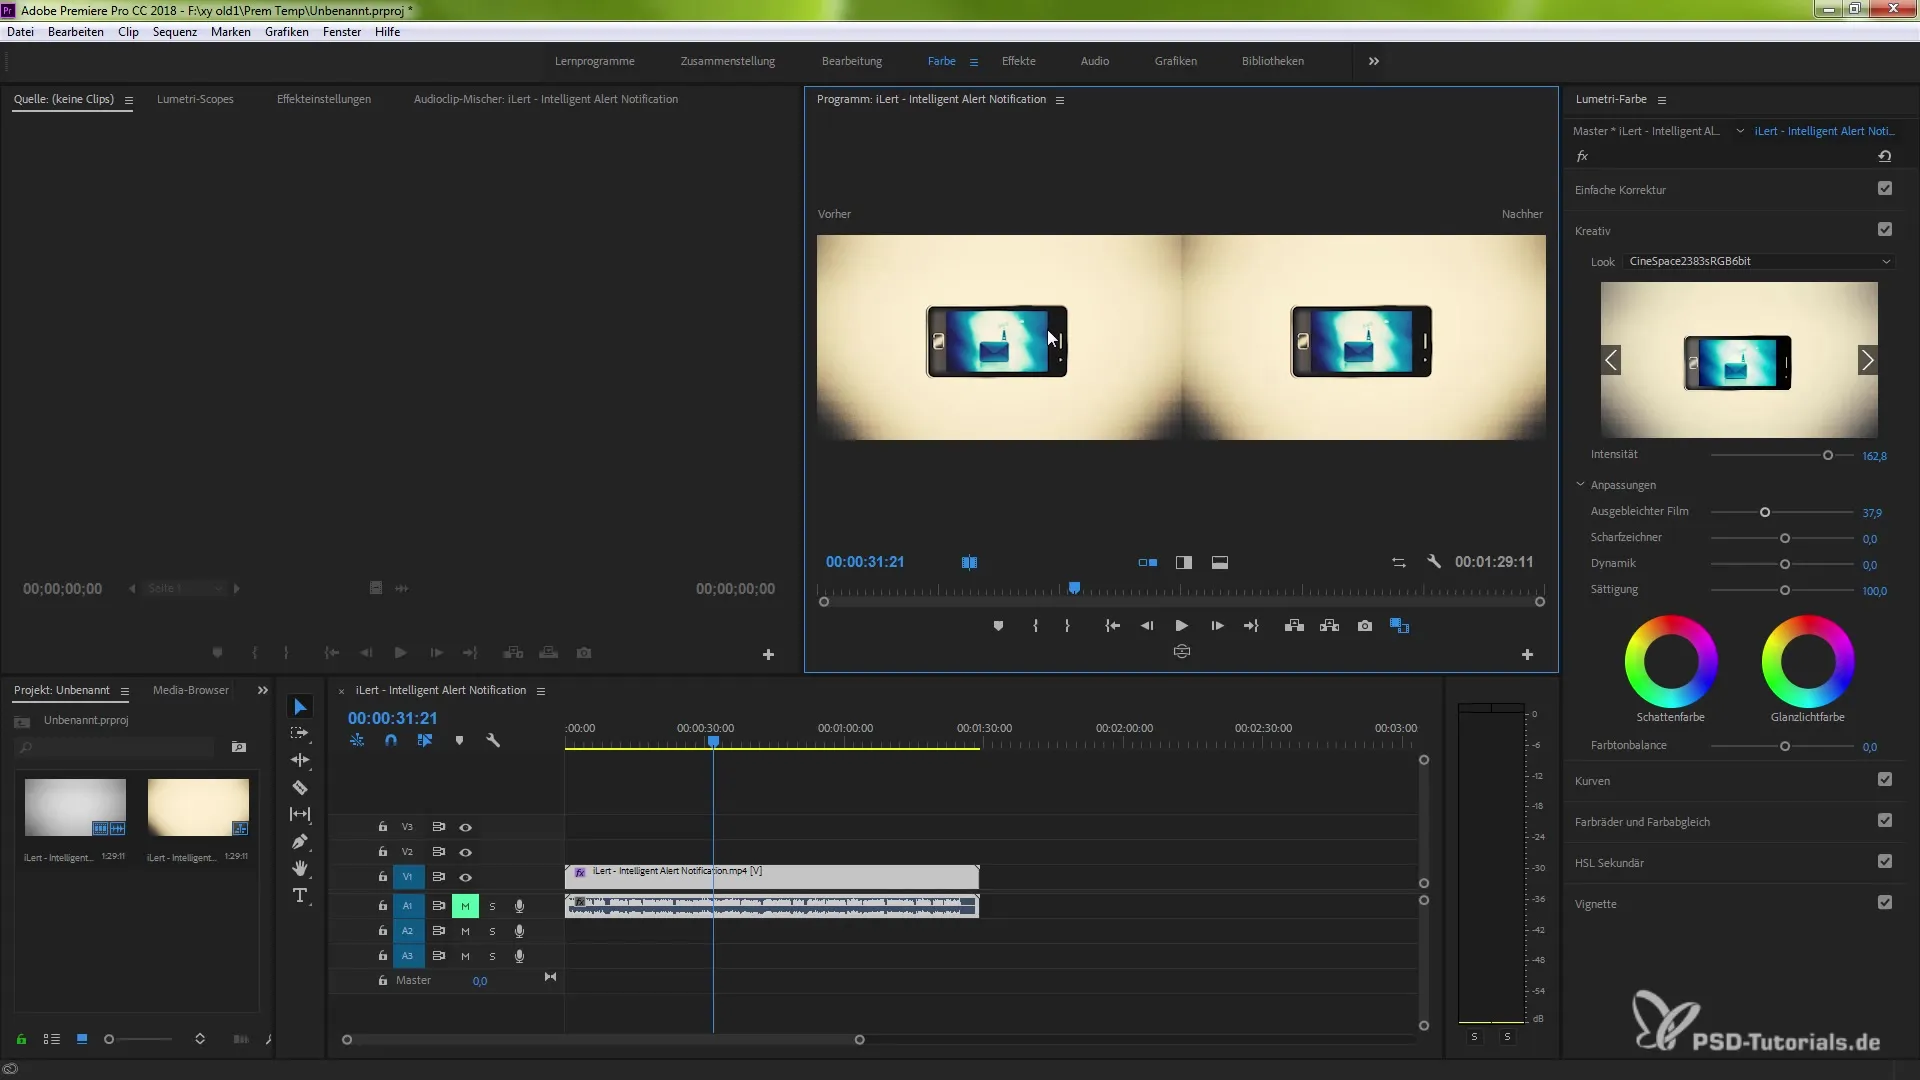
Task: Open Lumetri-Farbe panel menu
Action: tap(1662, 100)
